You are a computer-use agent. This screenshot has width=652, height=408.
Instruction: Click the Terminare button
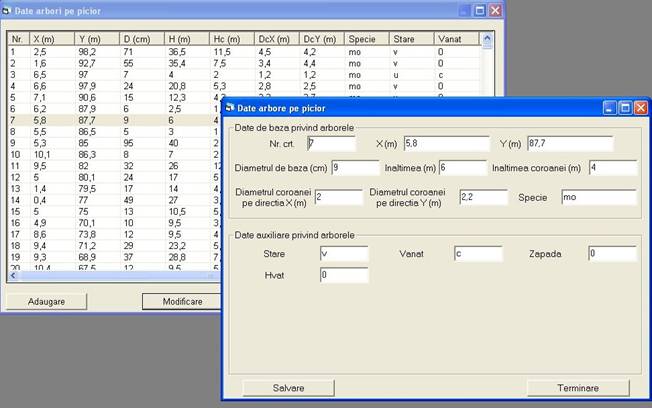click(578, 388)
